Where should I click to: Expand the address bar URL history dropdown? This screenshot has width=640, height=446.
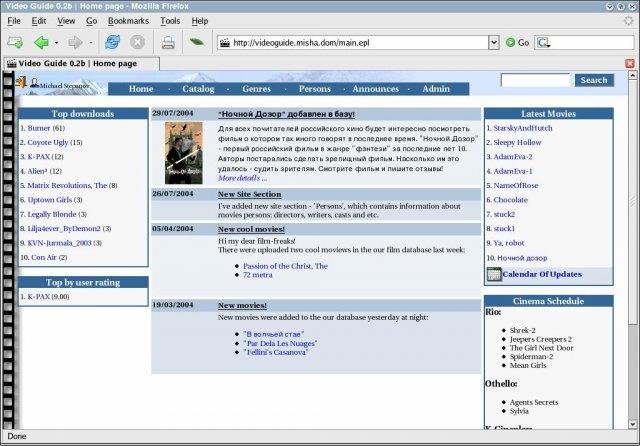pos(494,42)
